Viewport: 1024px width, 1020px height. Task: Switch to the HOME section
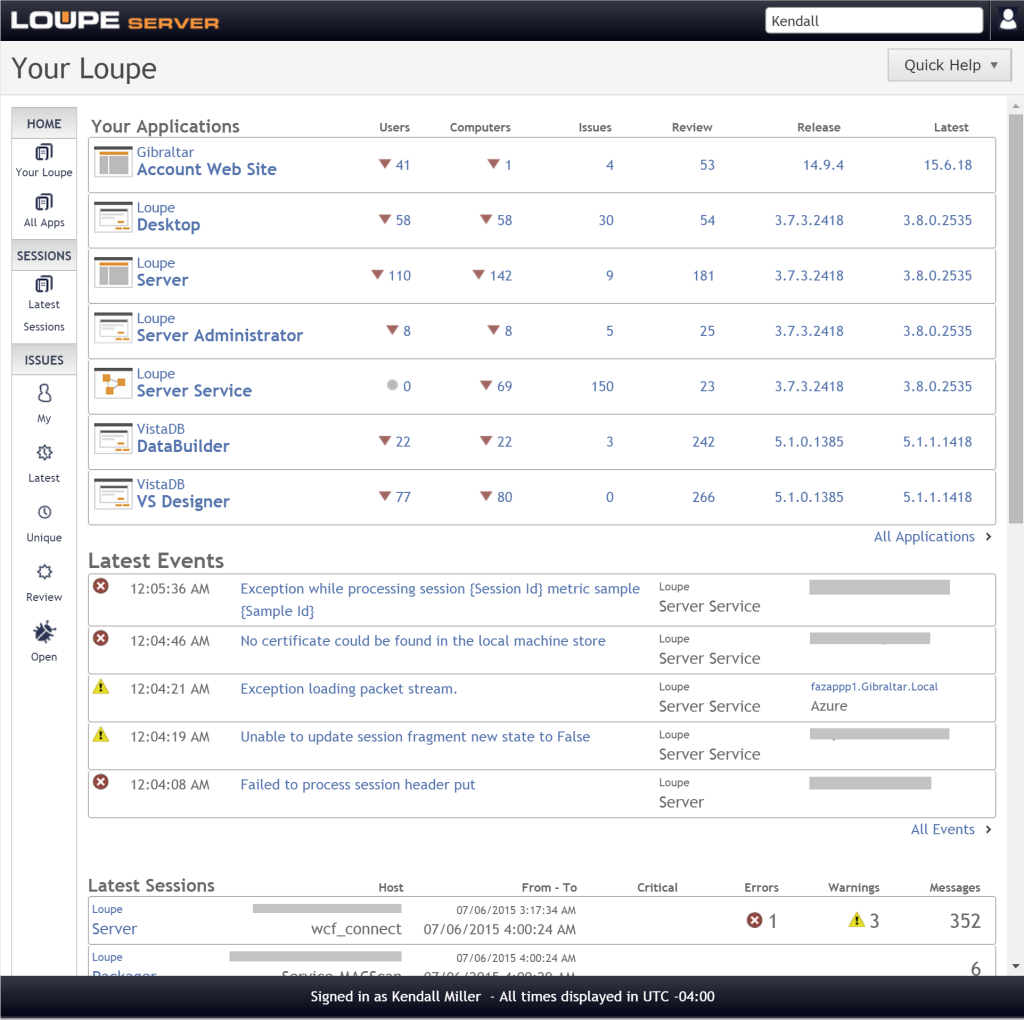43,122
